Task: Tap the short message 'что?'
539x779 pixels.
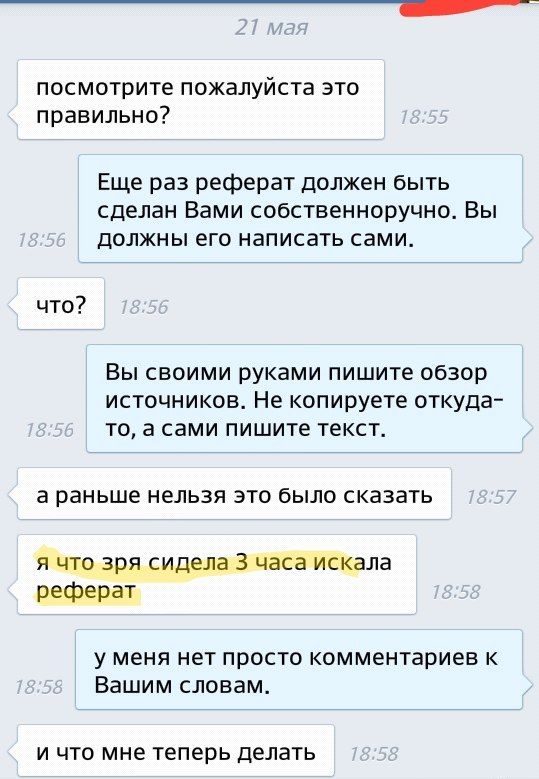Action: point(61,304)
